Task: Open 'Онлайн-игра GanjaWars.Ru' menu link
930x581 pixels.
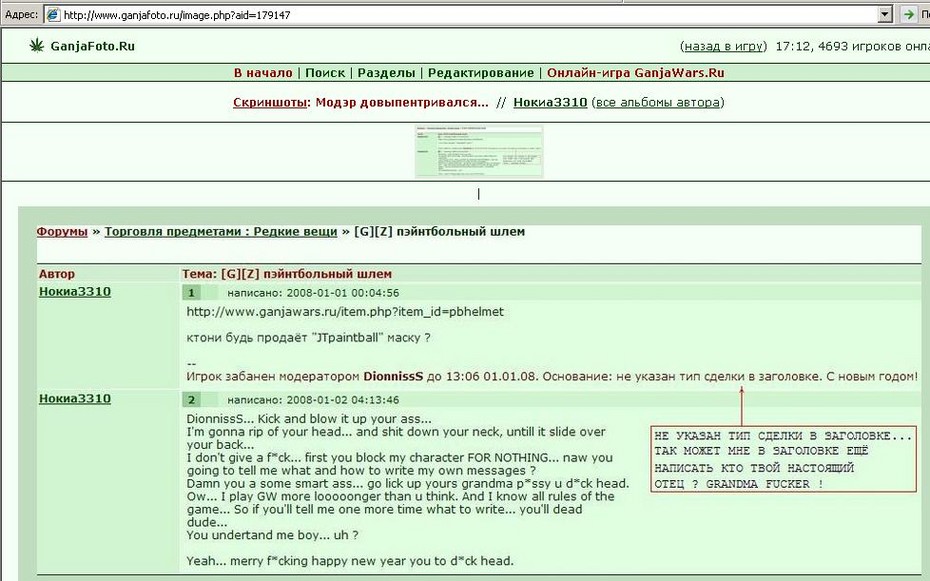Action: pos(635,73)
